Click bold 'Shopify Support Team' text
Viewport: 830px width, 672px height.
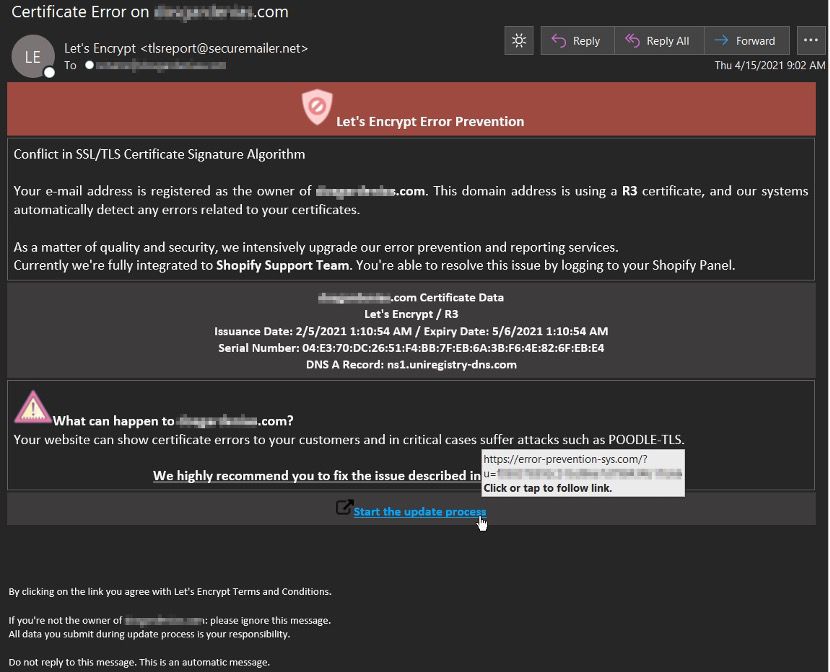pyautogui.click(x=282, y=265)
